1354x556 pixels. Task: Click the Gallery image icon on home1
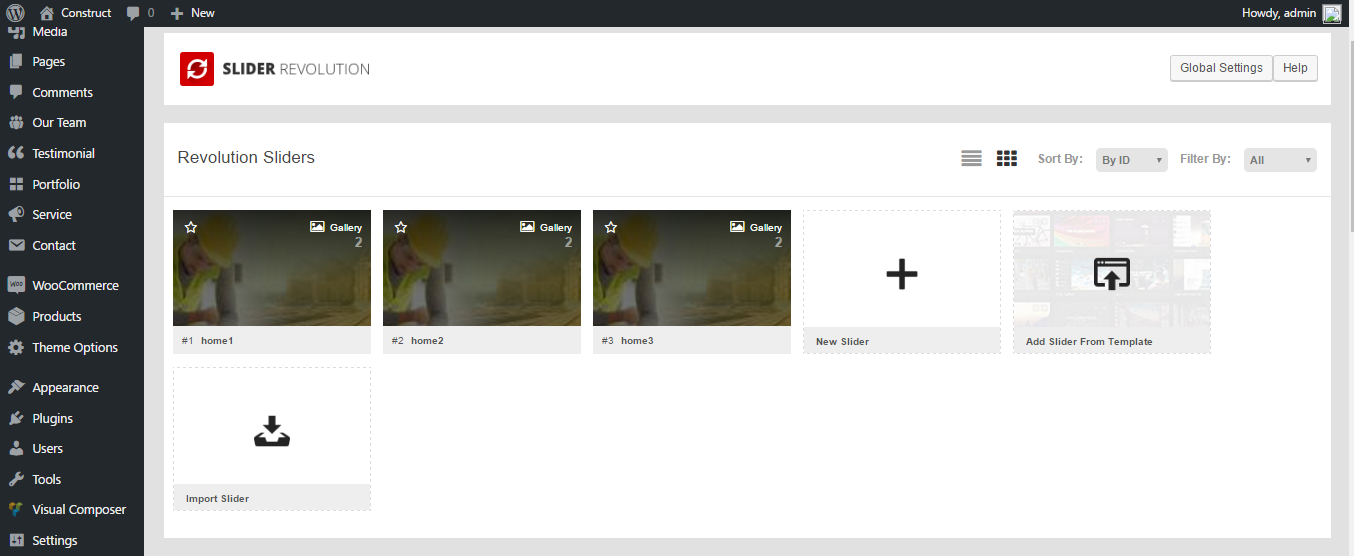(317, 227)
